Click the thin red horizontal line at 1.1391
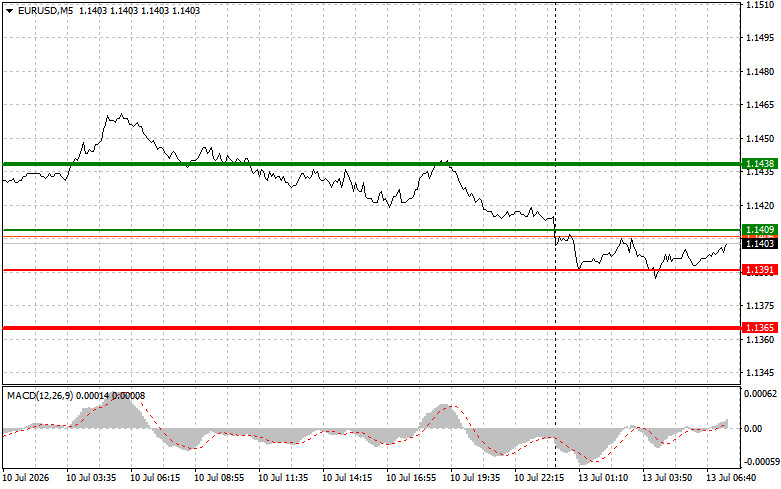This screenshot has height=489, width=781. (372, 270)
